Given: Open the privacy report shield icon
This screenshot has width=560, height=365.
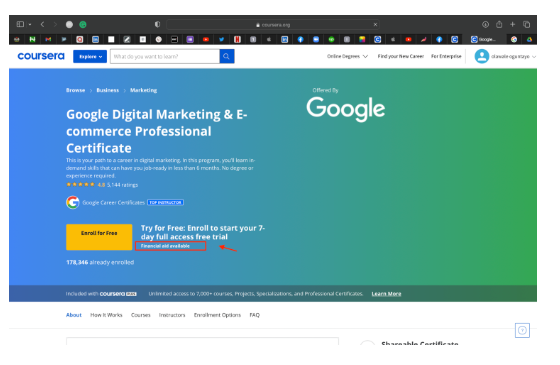Looking at the screenshot, I should [157, 24].
